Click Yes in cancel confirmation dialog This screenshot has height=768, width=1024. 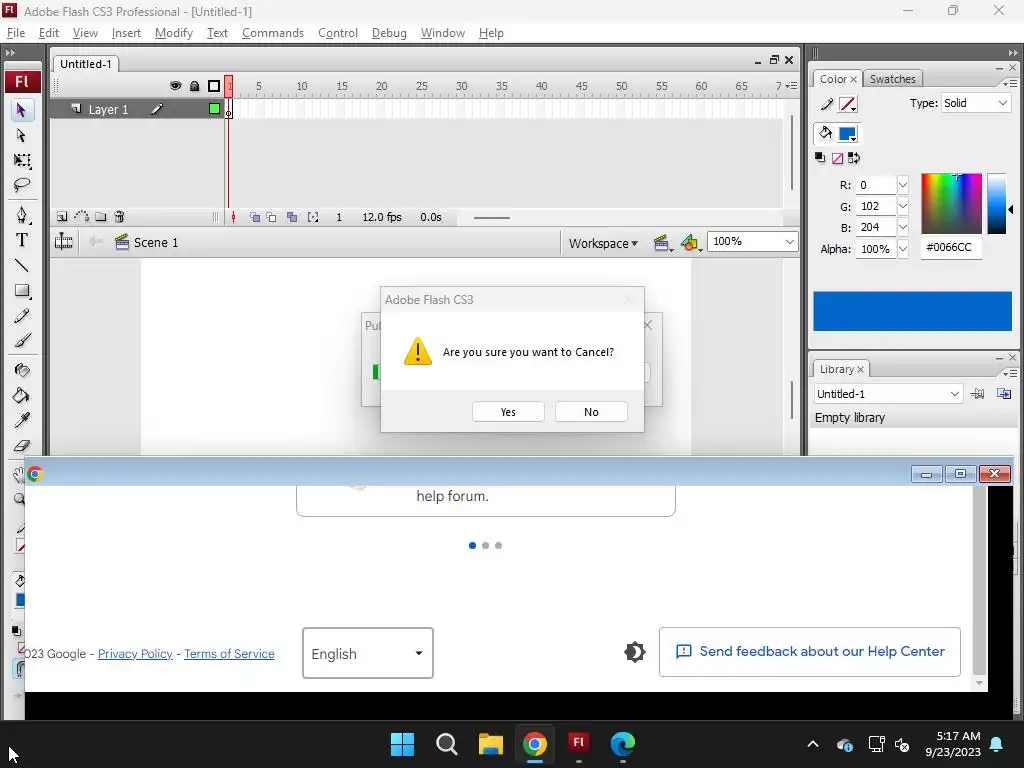[508, 412]
